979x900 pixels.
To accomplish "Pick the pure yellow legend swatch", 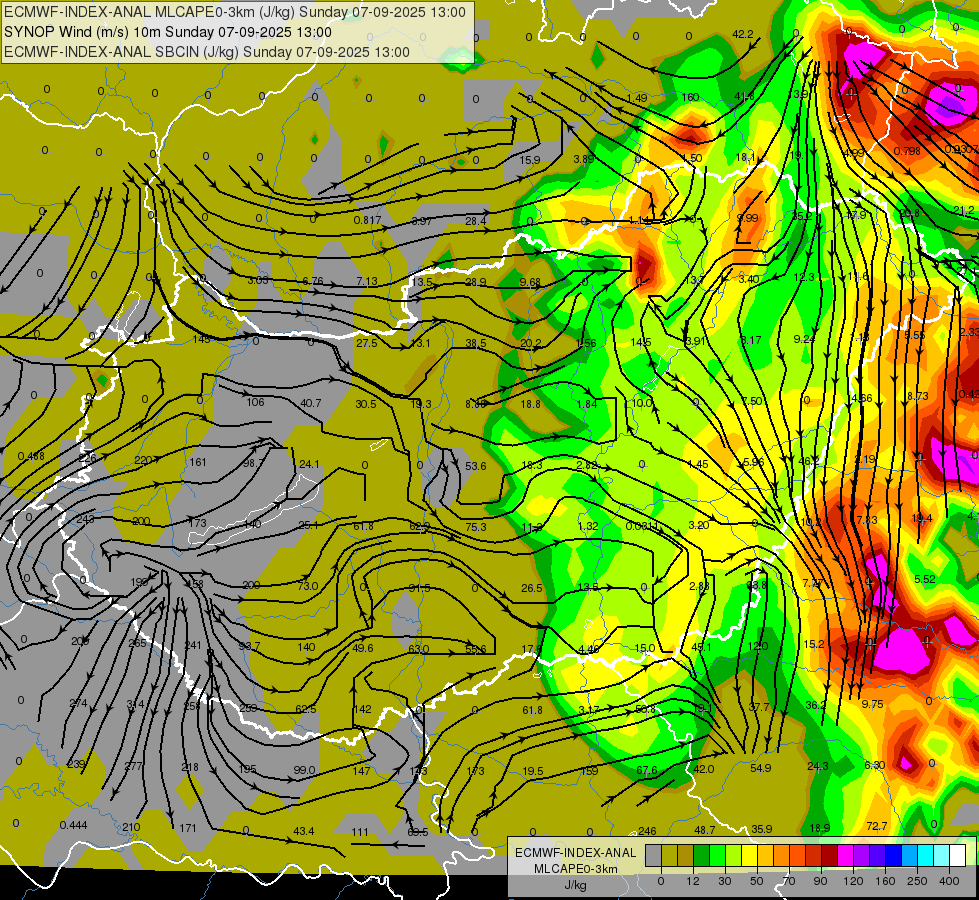I will 749,856.
